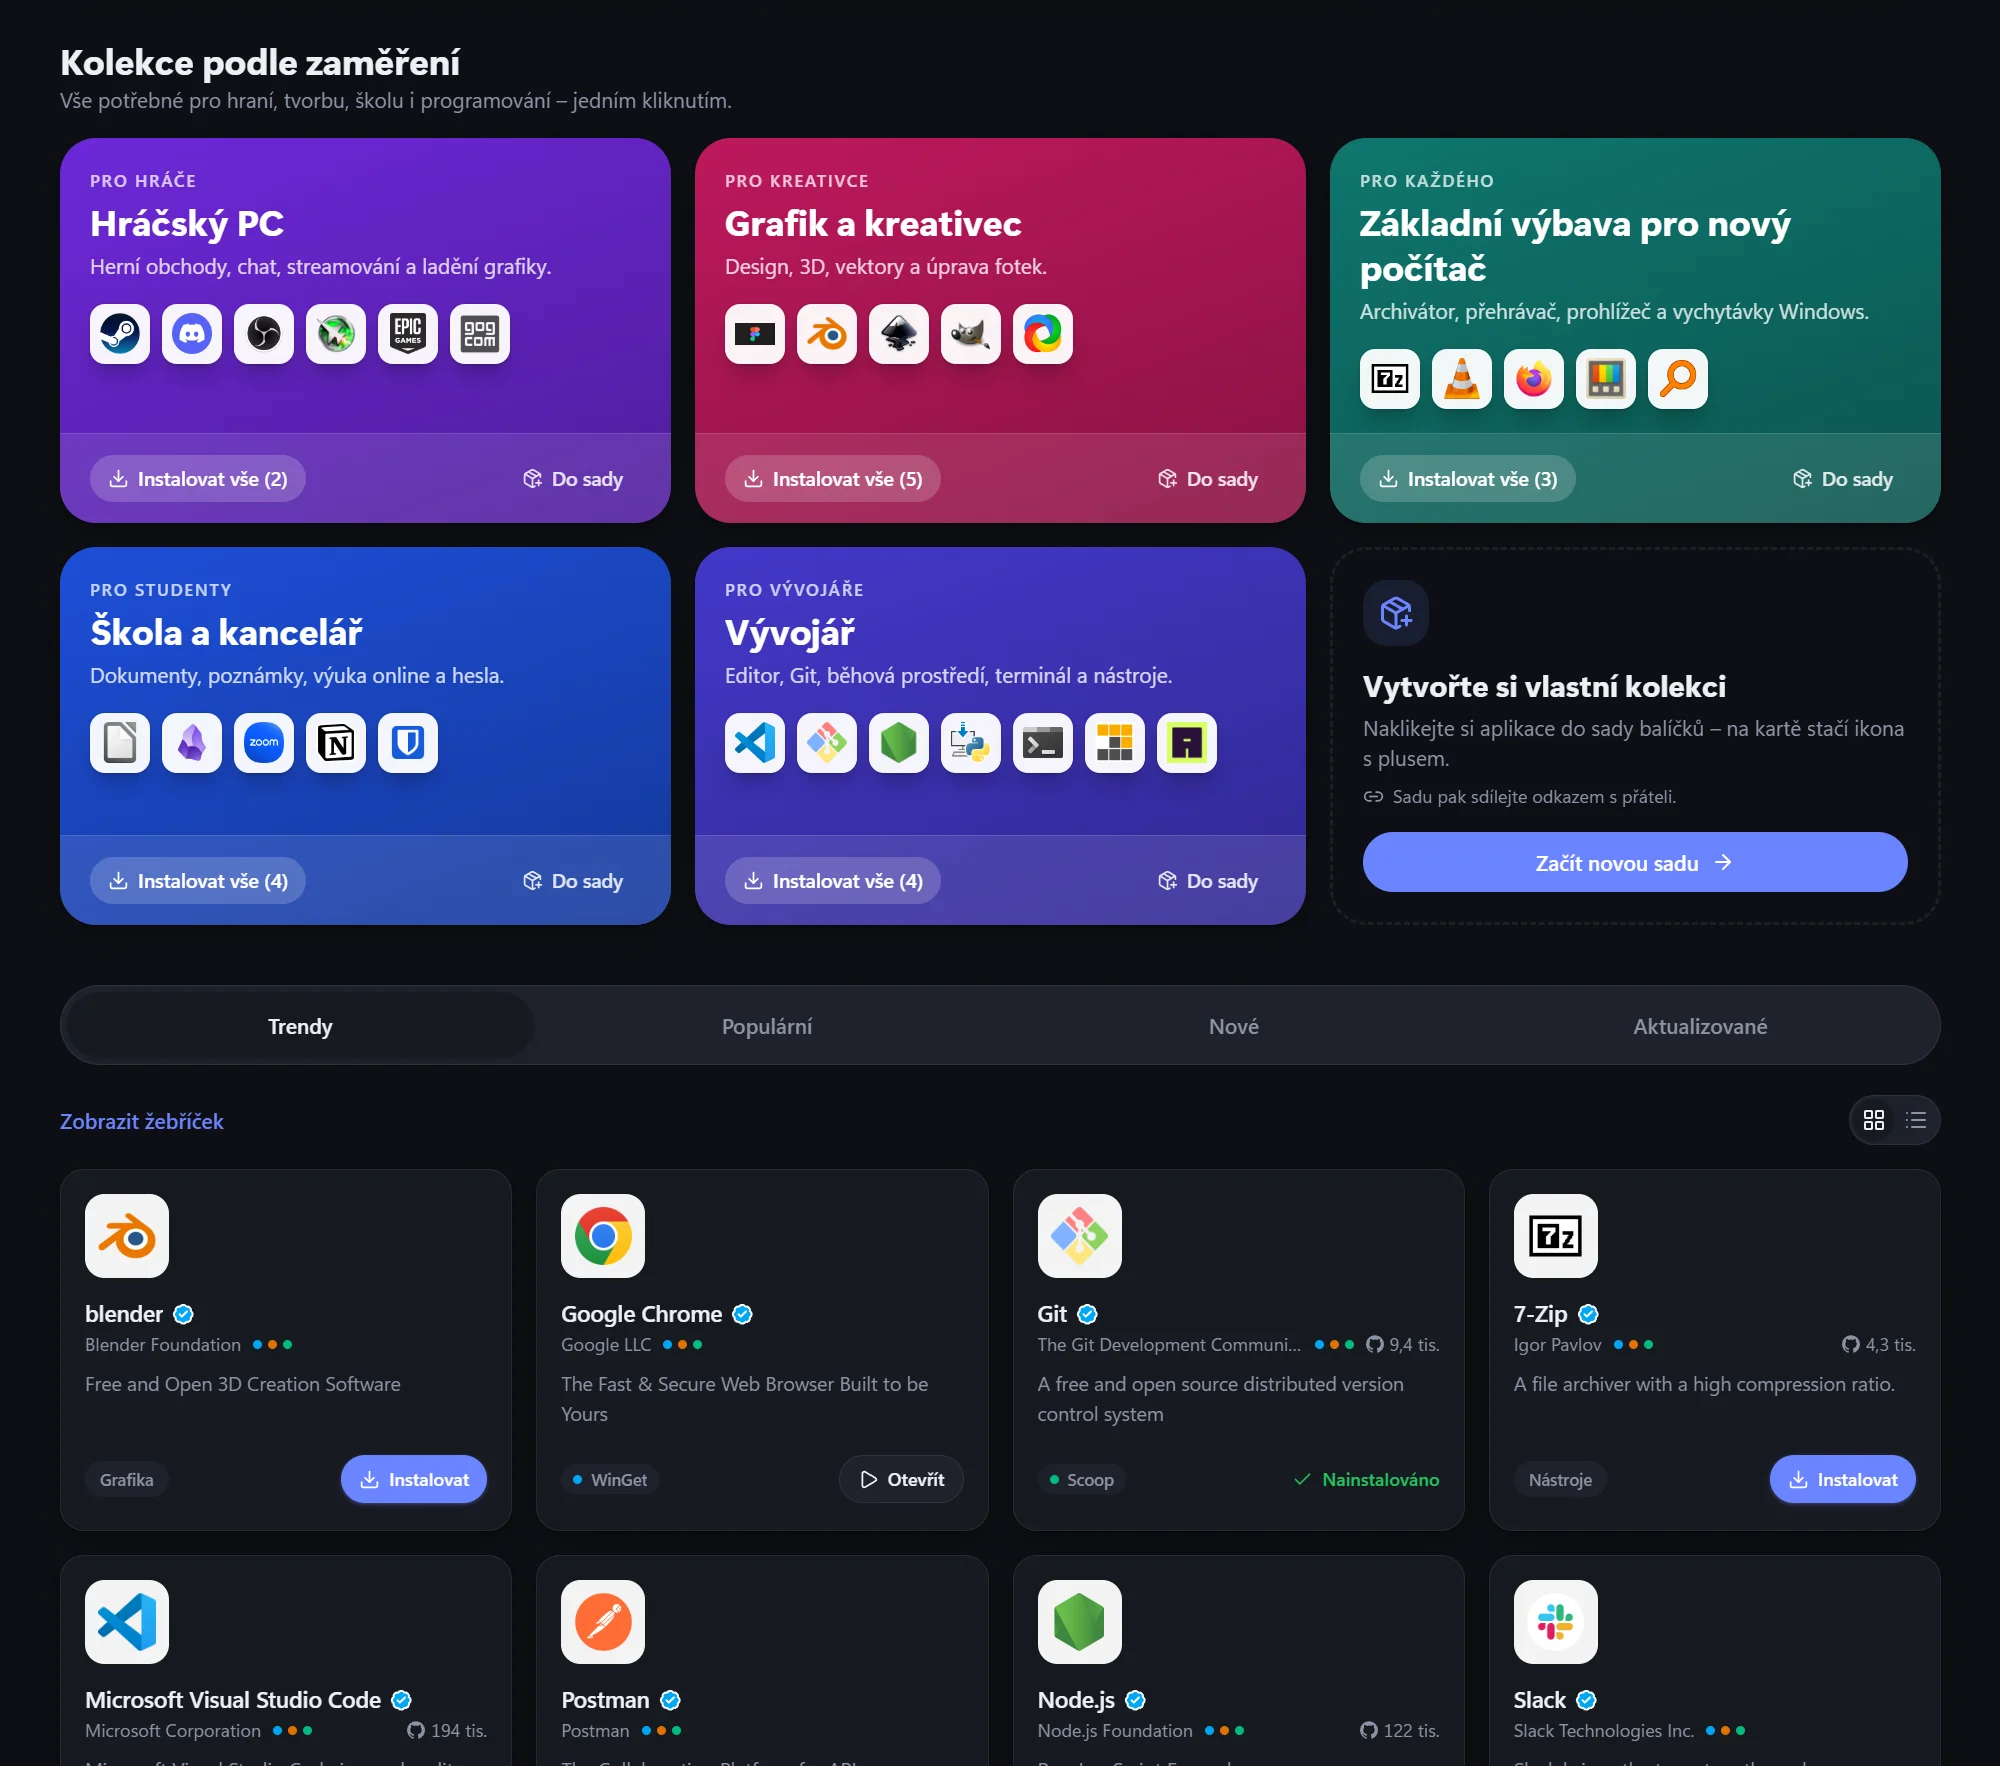The width and height of the screenshot is (2000, 1766).
Task: Click the Inkscape icon in Grafik a kreativec
Action: click(899, 334)
